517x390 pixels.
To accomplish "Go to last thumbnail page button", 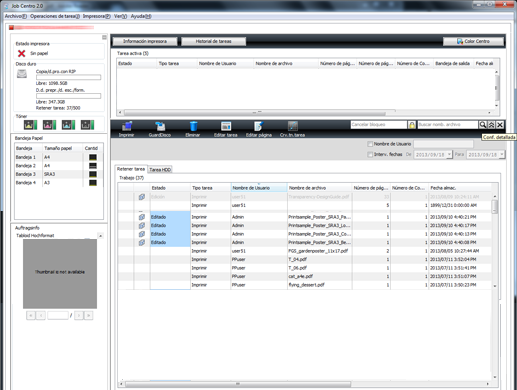I will click(88, 315).
